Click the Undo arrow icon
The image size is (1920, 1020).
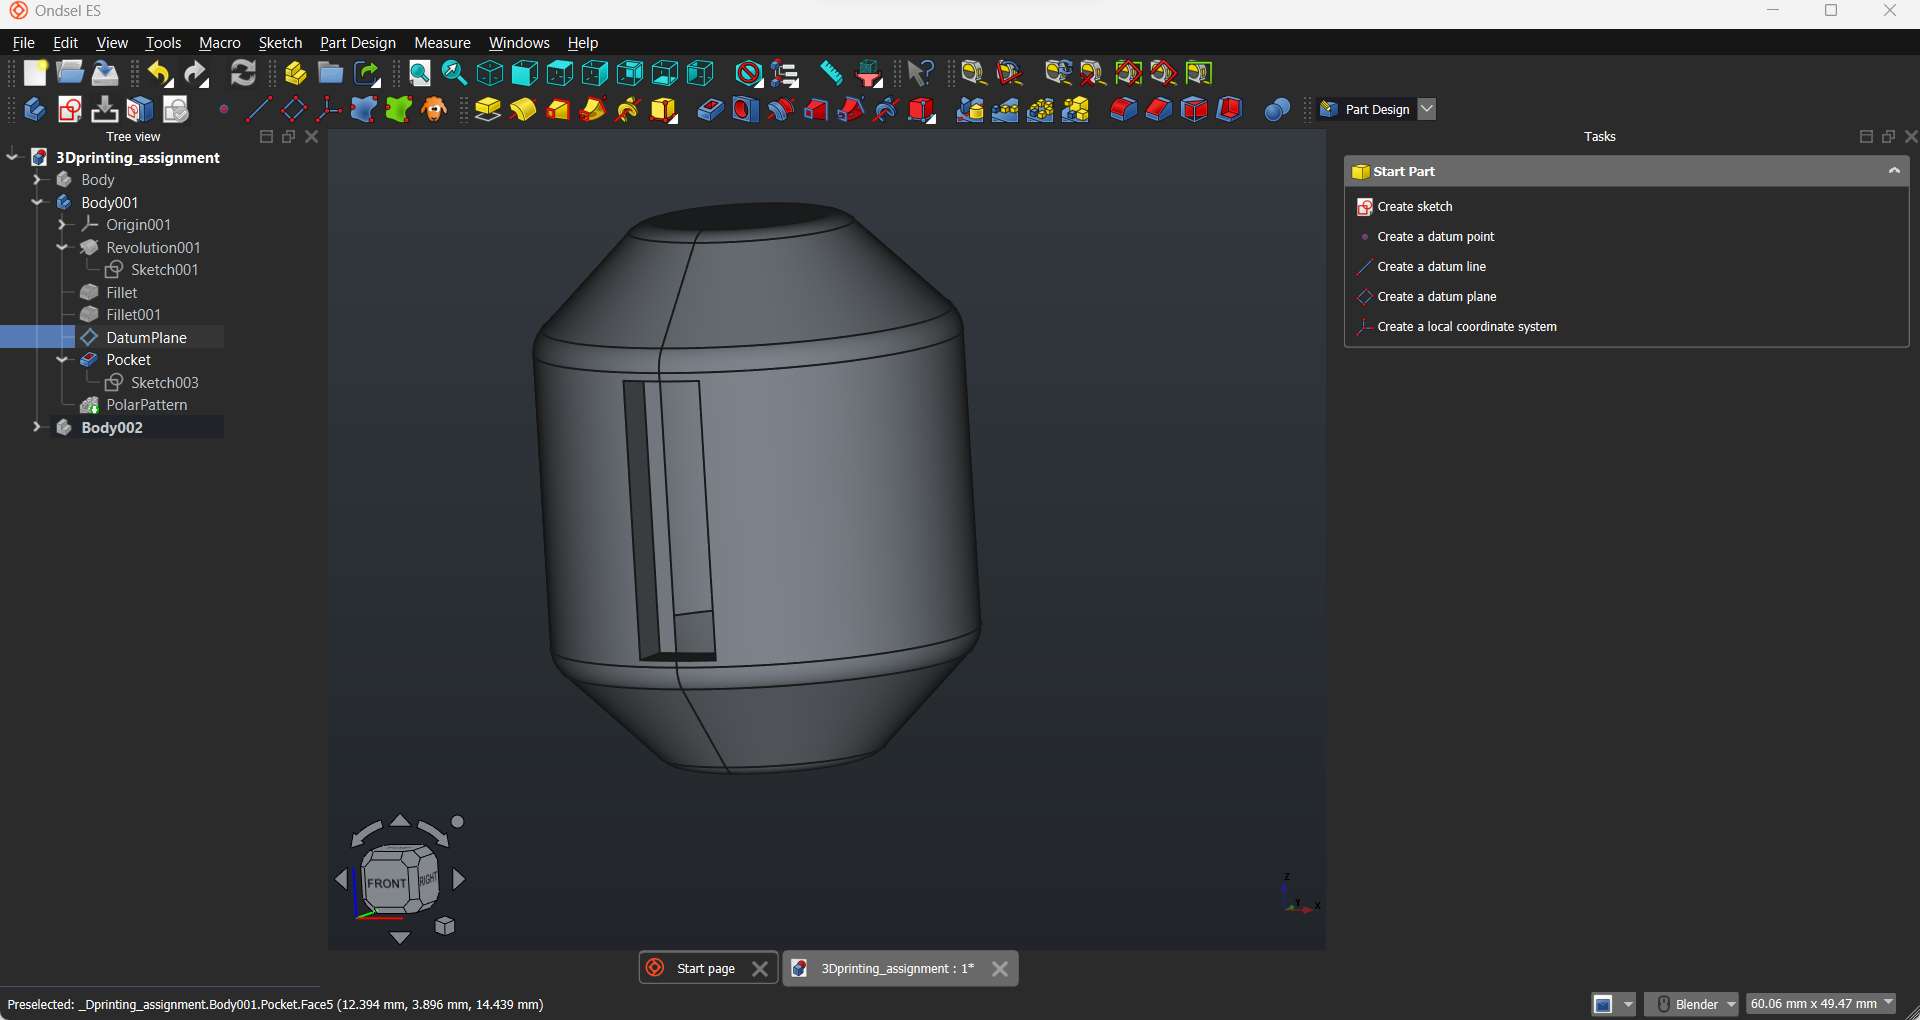coord(159,73)
